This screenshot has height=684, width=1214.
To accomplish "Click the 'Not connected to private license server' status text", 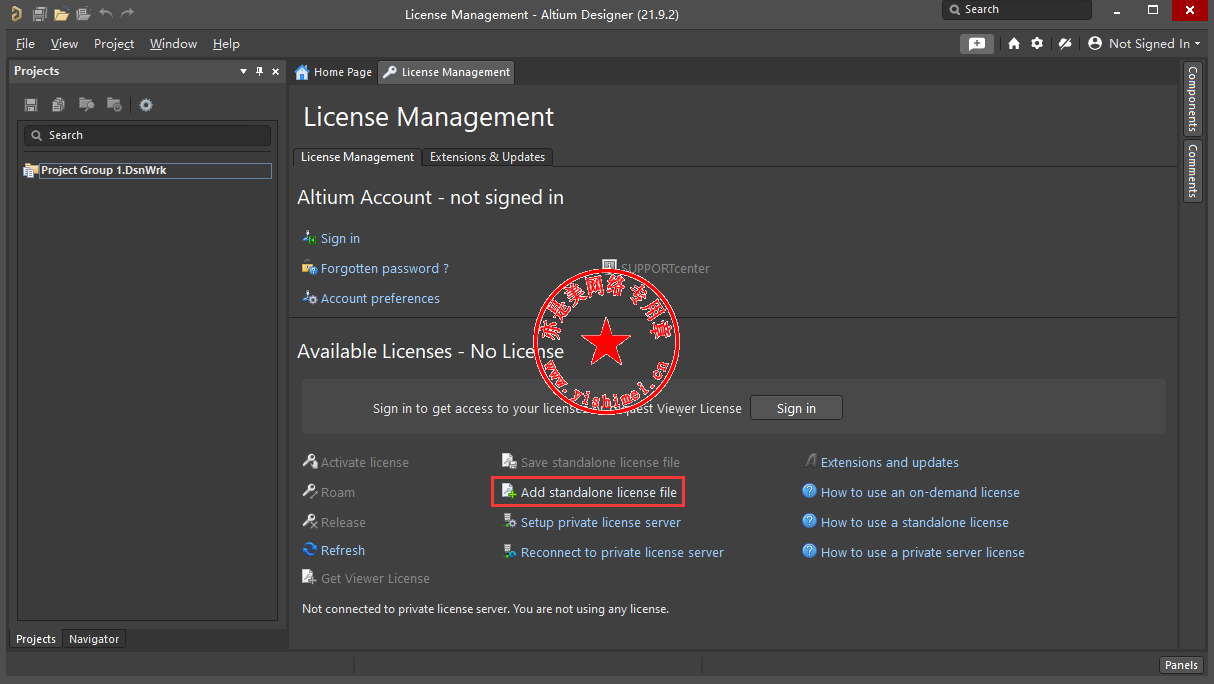I will (x=485, y=608).
